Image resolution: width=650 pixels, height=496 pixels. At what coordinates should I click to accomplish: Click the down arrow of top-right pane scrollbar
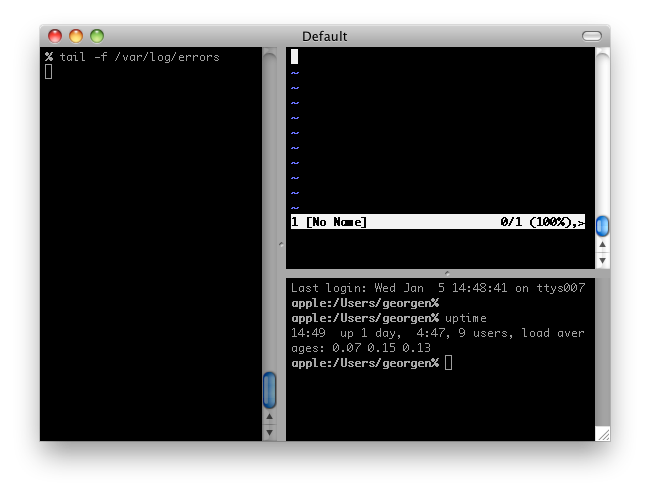click(x=602, y=261)
